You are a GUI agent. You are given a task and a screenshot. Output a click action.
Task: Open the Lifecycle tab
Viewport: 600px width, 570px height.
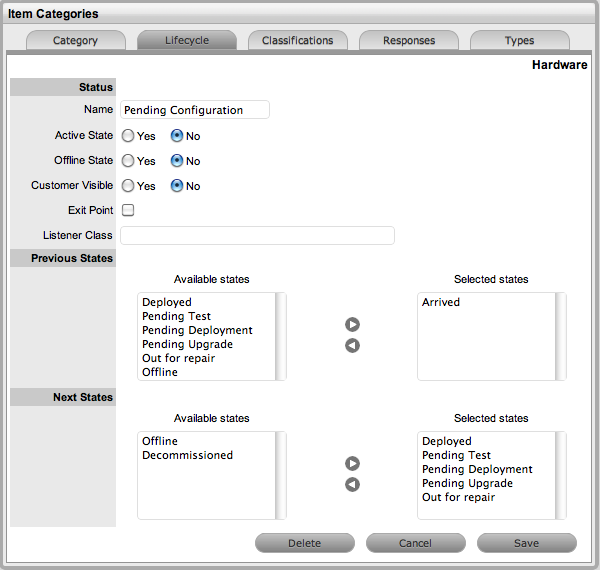coord(187,40)
